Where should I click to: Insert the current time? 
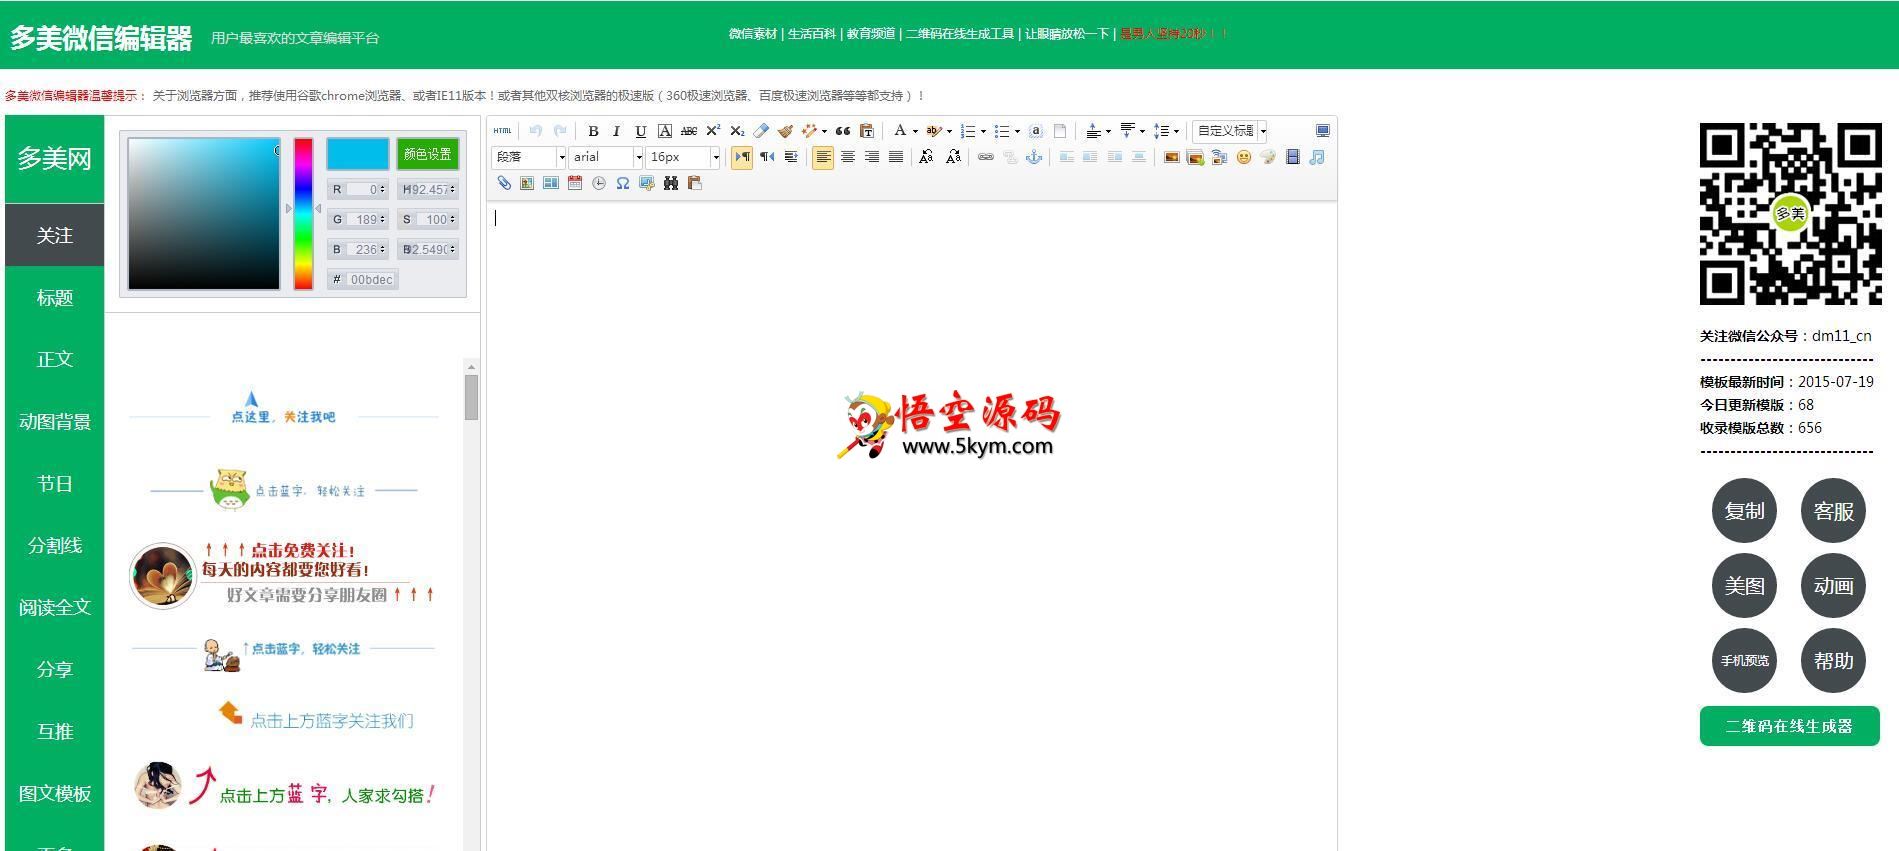point(599,183)
